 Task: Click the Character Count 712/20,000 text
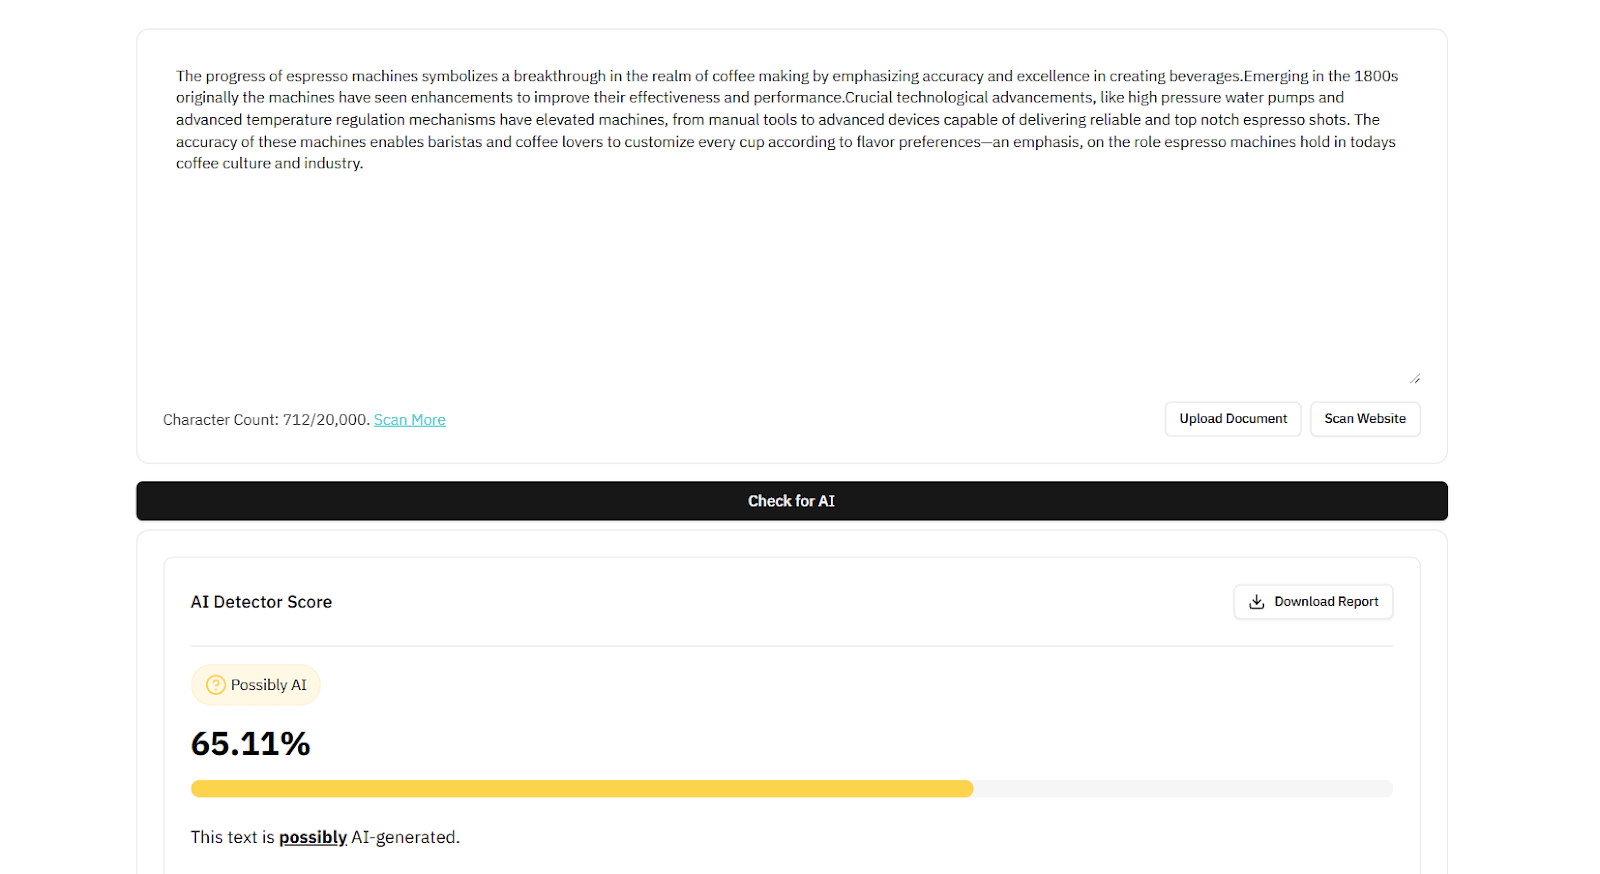tap(266, 420)
